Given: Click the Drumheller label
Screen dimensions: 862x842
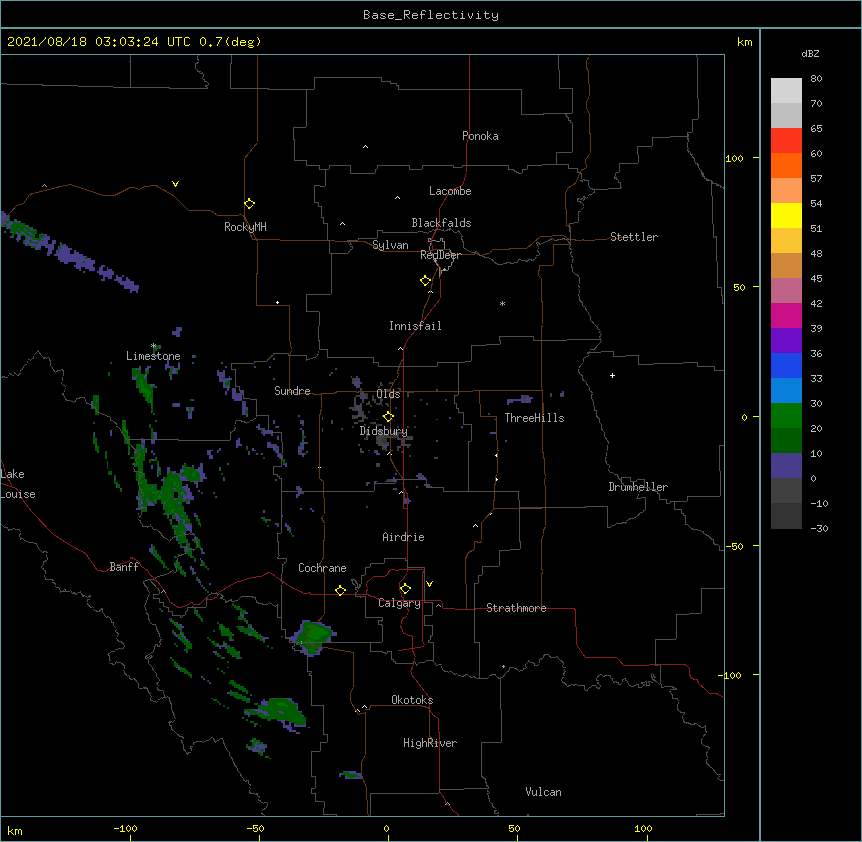Looking at the screenshot, I should point(638,487).
